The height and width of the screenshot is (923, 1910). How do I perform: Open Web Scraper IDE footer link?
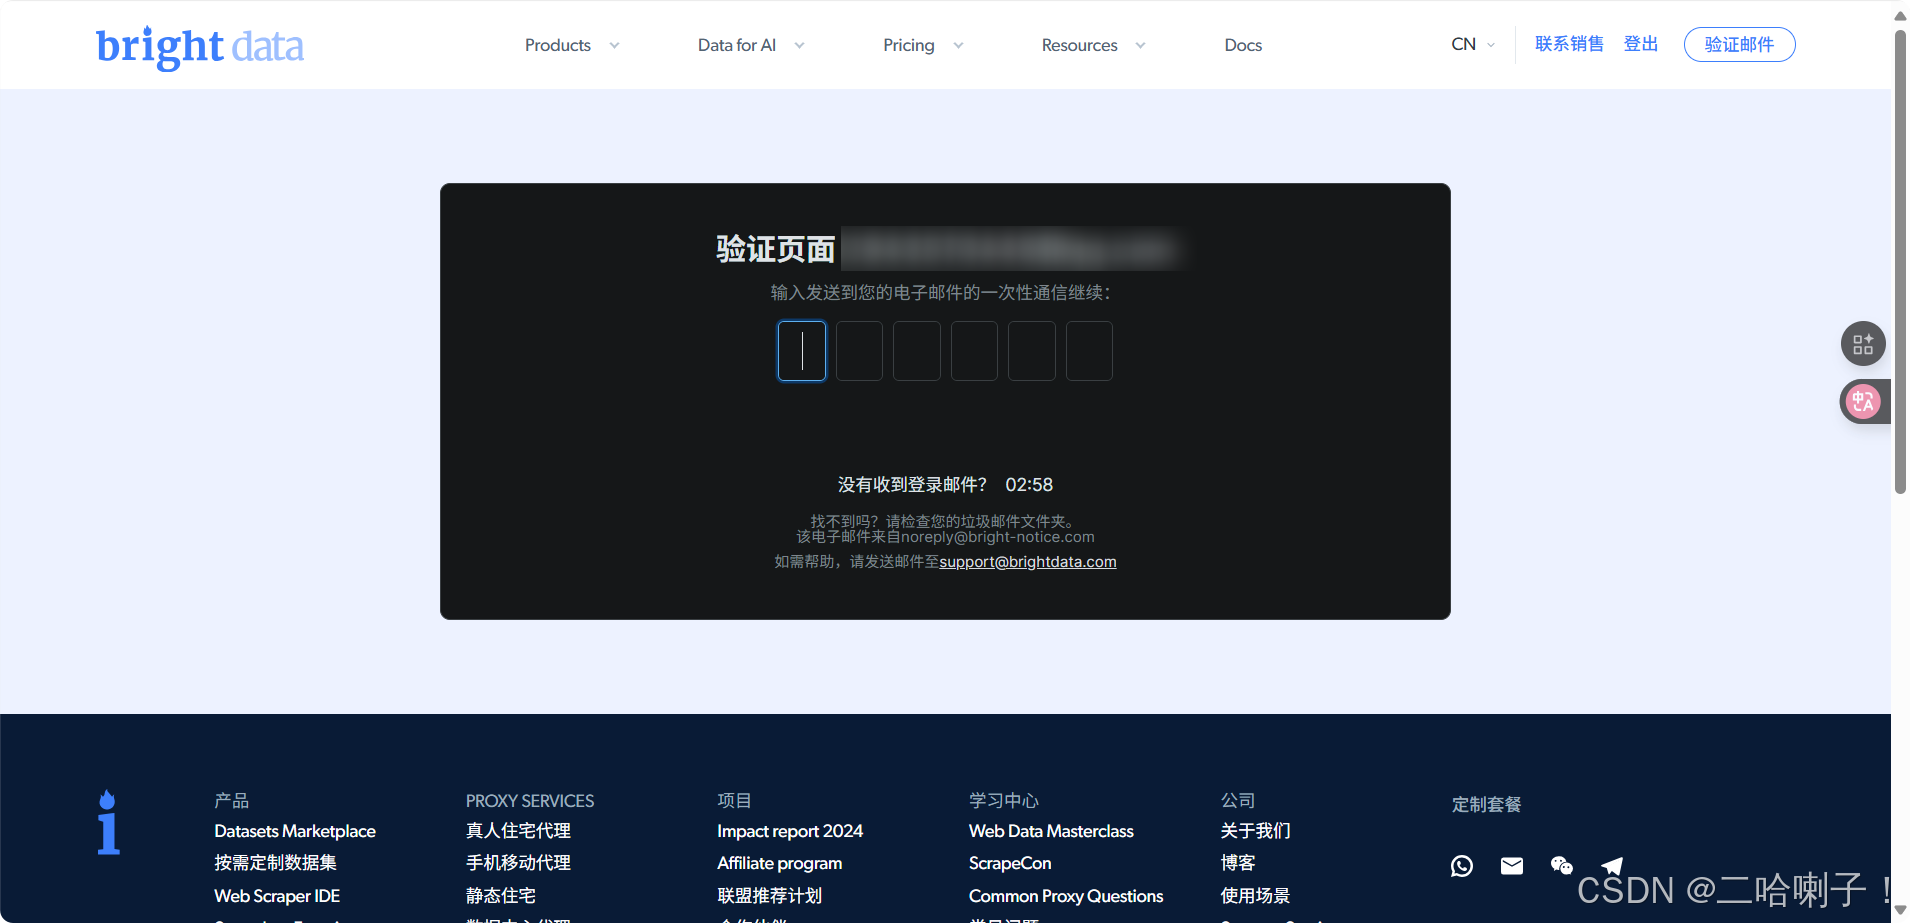pyautogui.click(x=277, y=896)
